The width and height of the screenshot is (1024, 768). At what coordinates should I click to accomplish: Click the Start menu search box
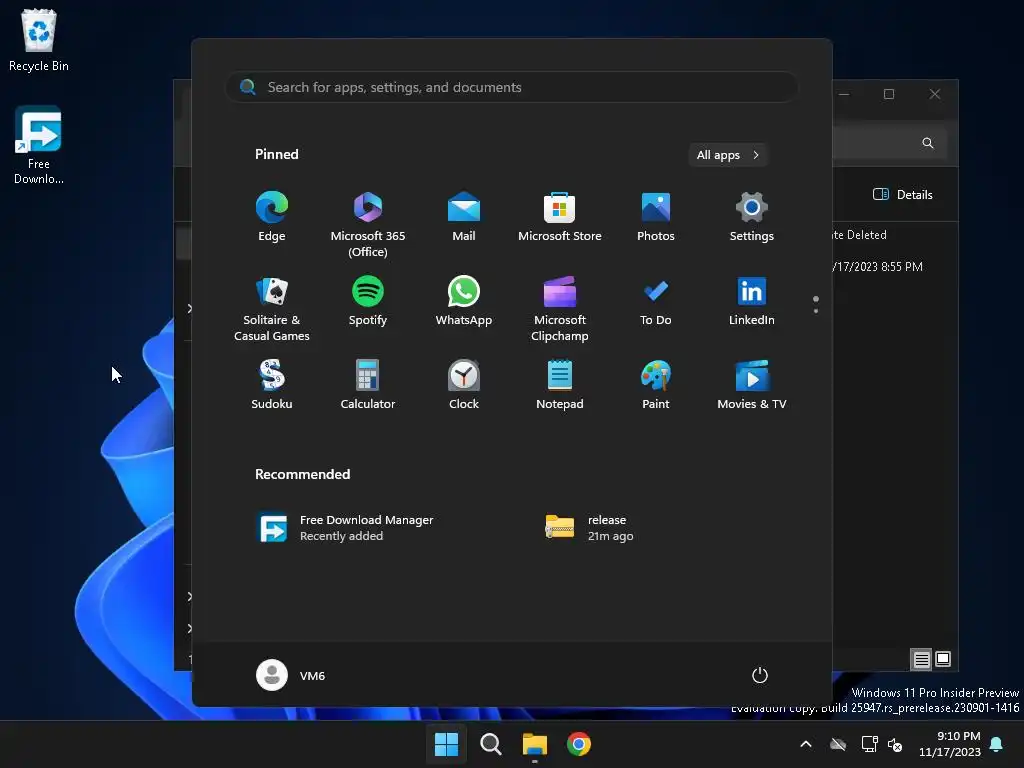[512, 88]
